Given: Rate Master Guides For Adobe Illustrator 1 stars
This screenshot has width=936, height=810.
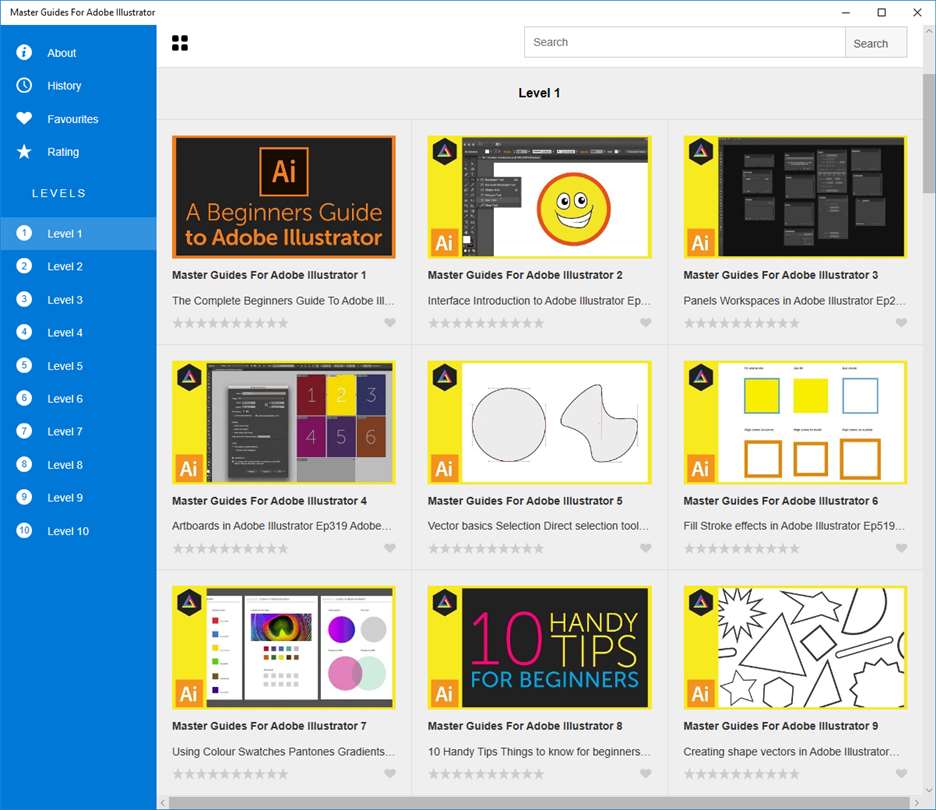Looking at the screenshot, I should click(230, 323).
